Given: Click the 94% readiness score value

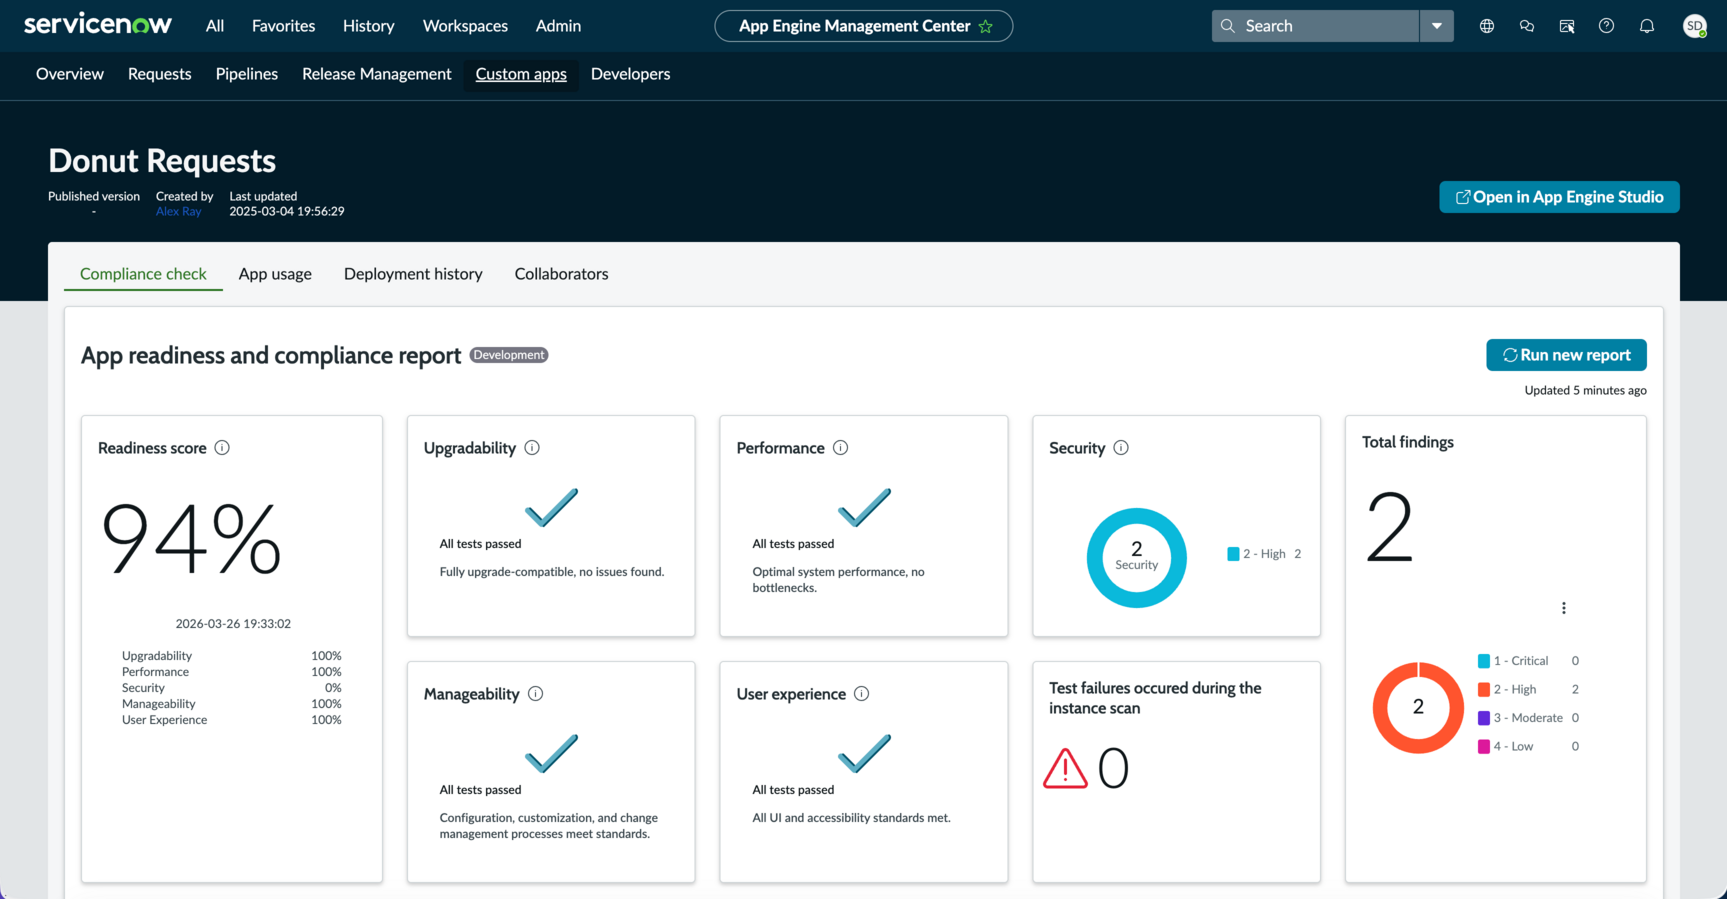Looking at the screenshot, I should 191,539.
